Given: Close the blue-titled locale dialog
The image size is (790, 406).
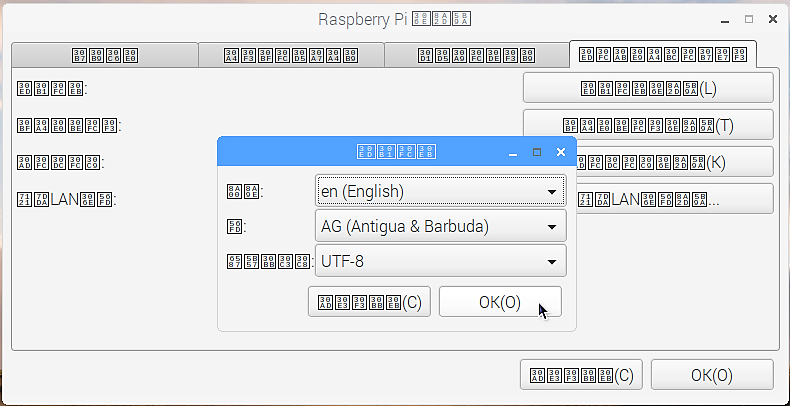Looking at the screenshot, I should pyautogui.click(x=561, y=152).
